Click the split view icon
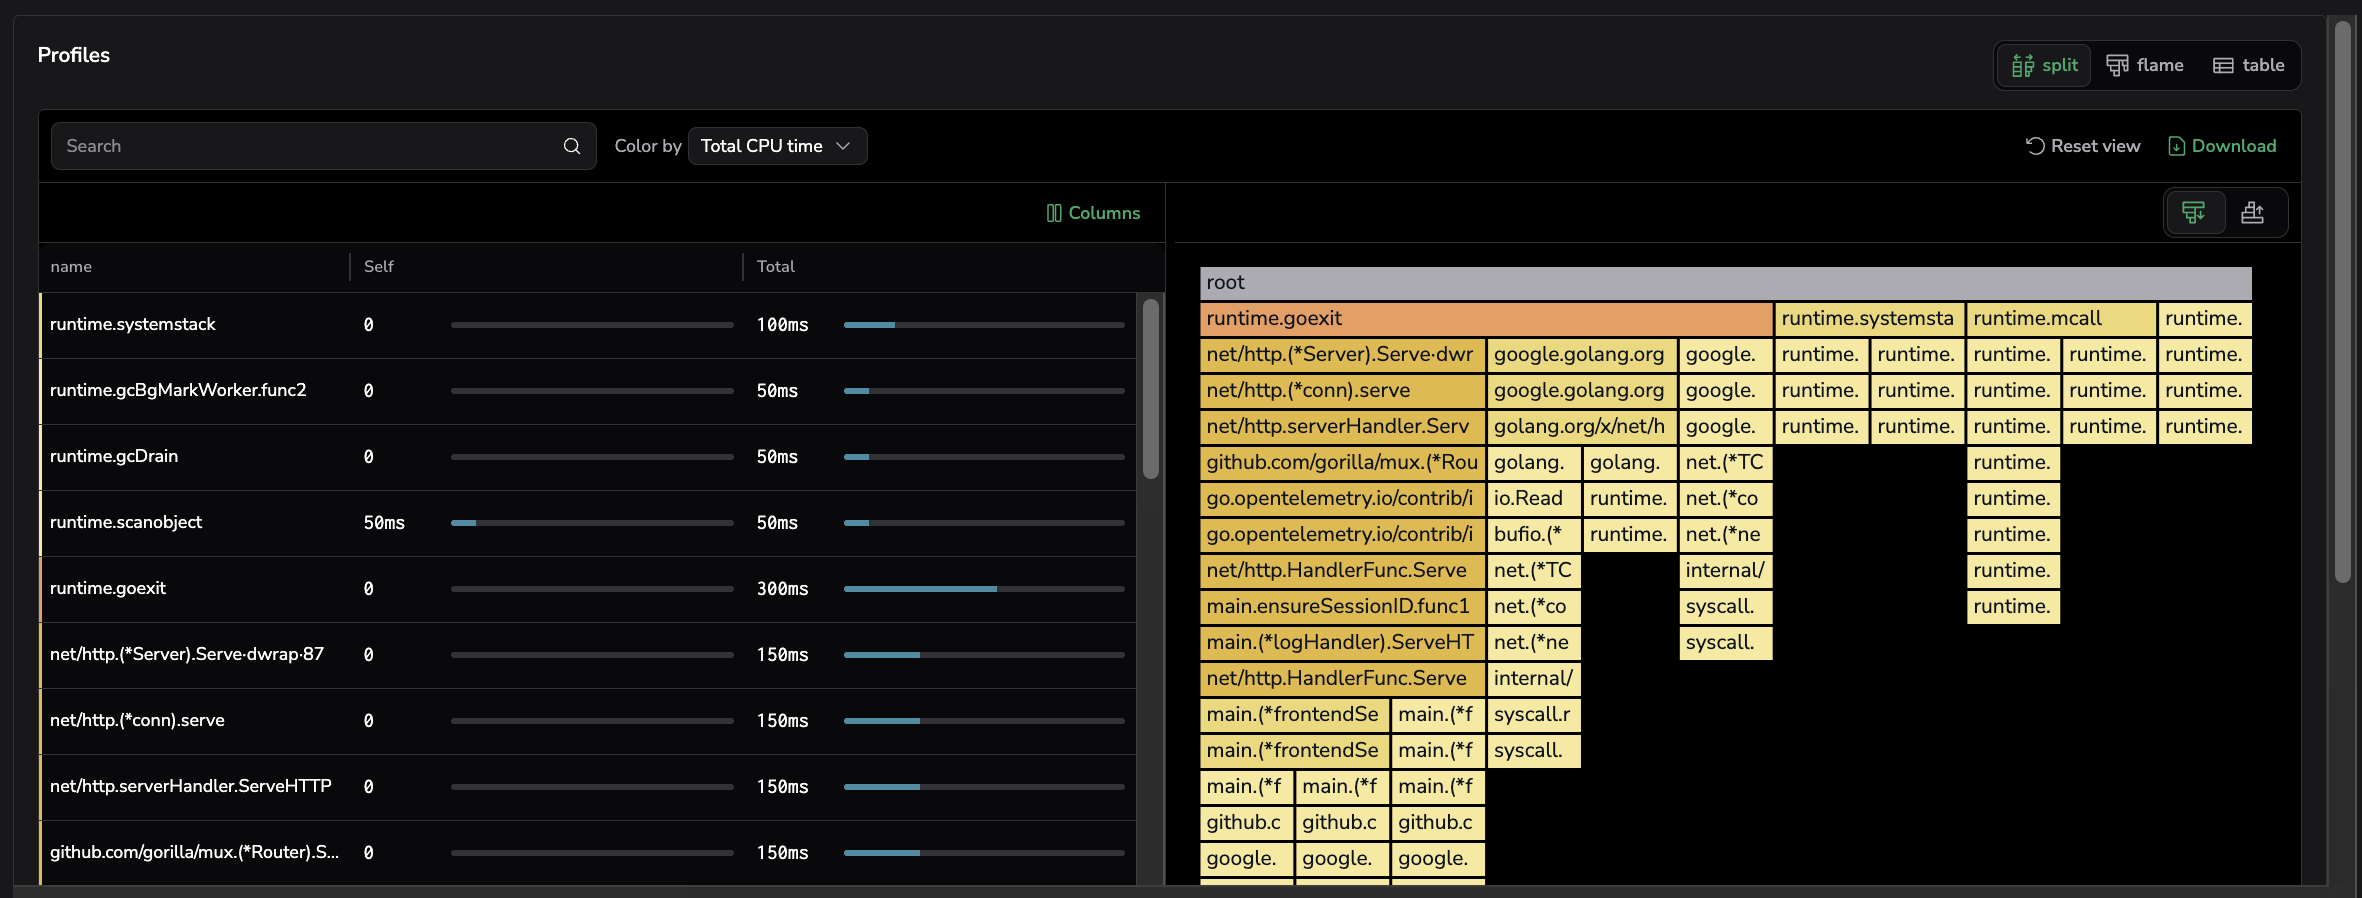The height and width of the screenshot is (898, 2362). 2022,66
